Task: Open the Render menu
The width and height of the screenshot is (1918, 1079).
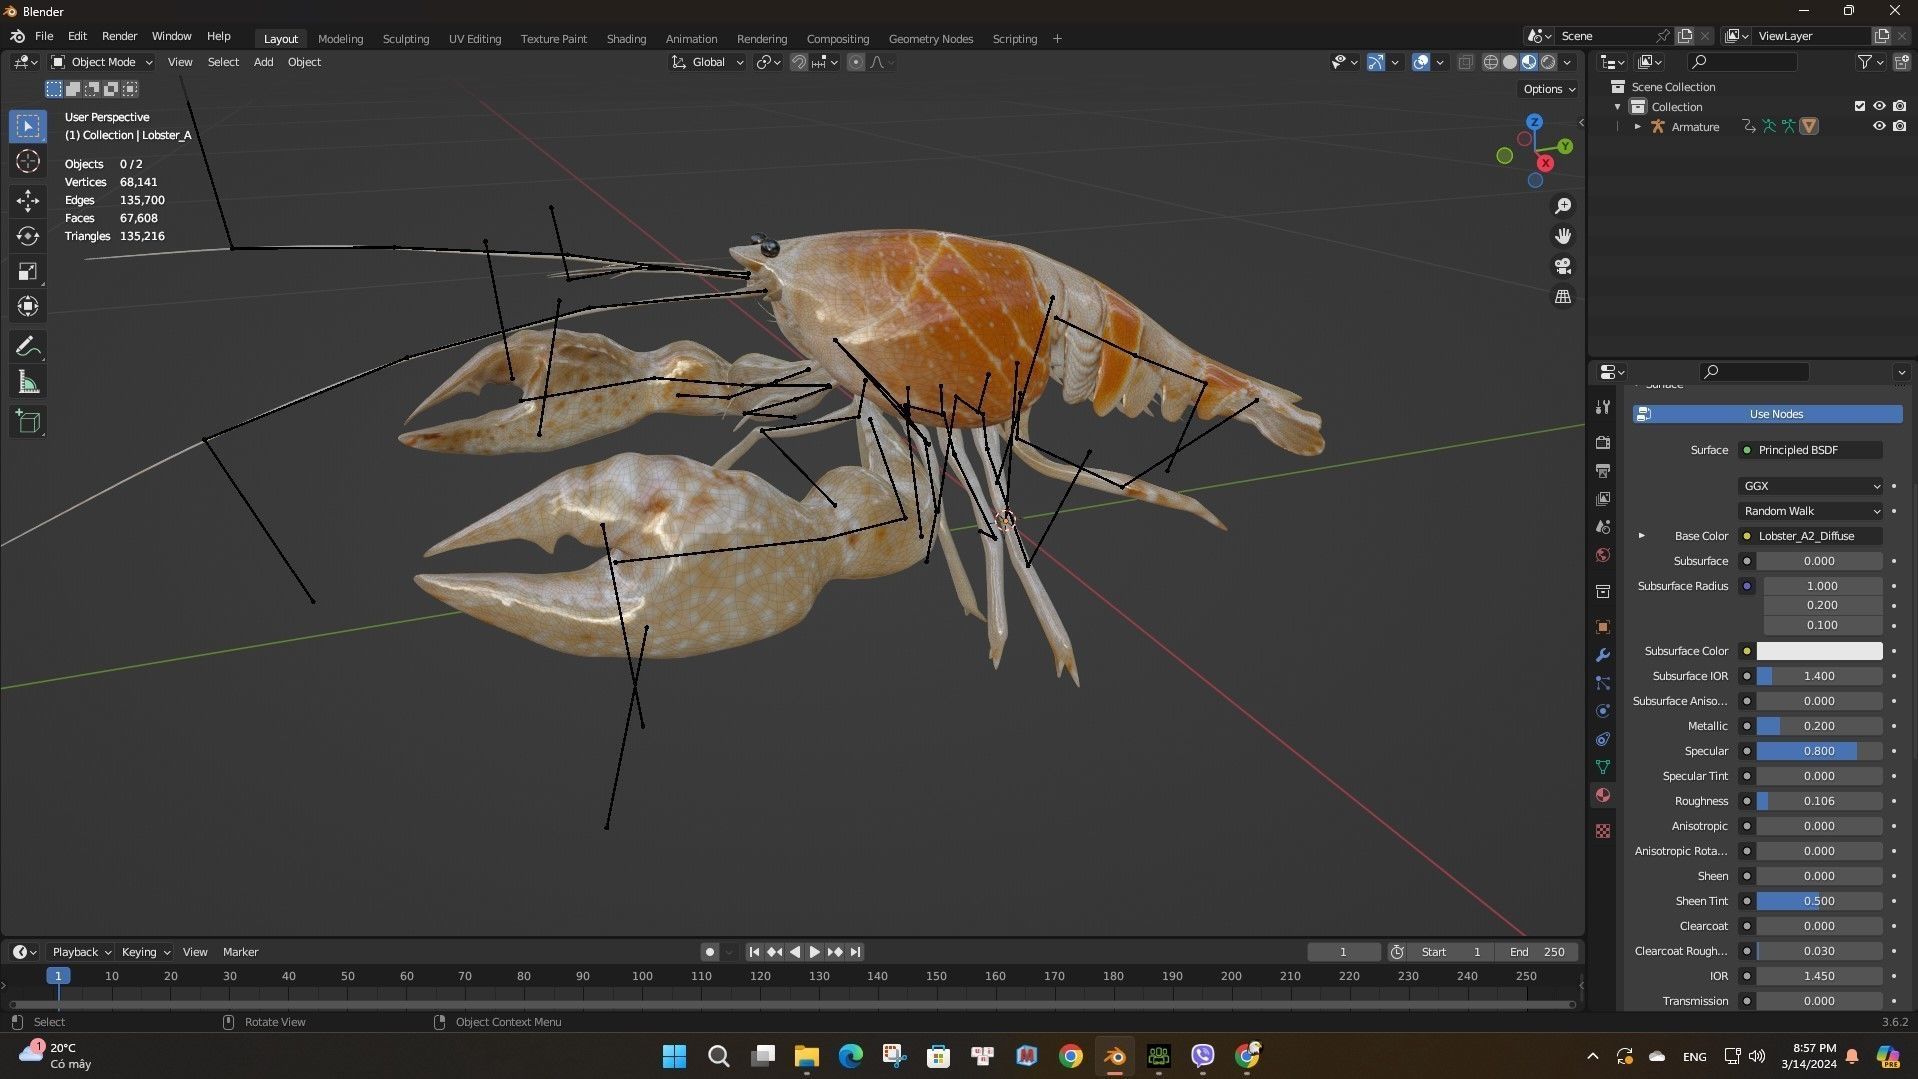Action: pyautogui.click(x=119, y=36)
